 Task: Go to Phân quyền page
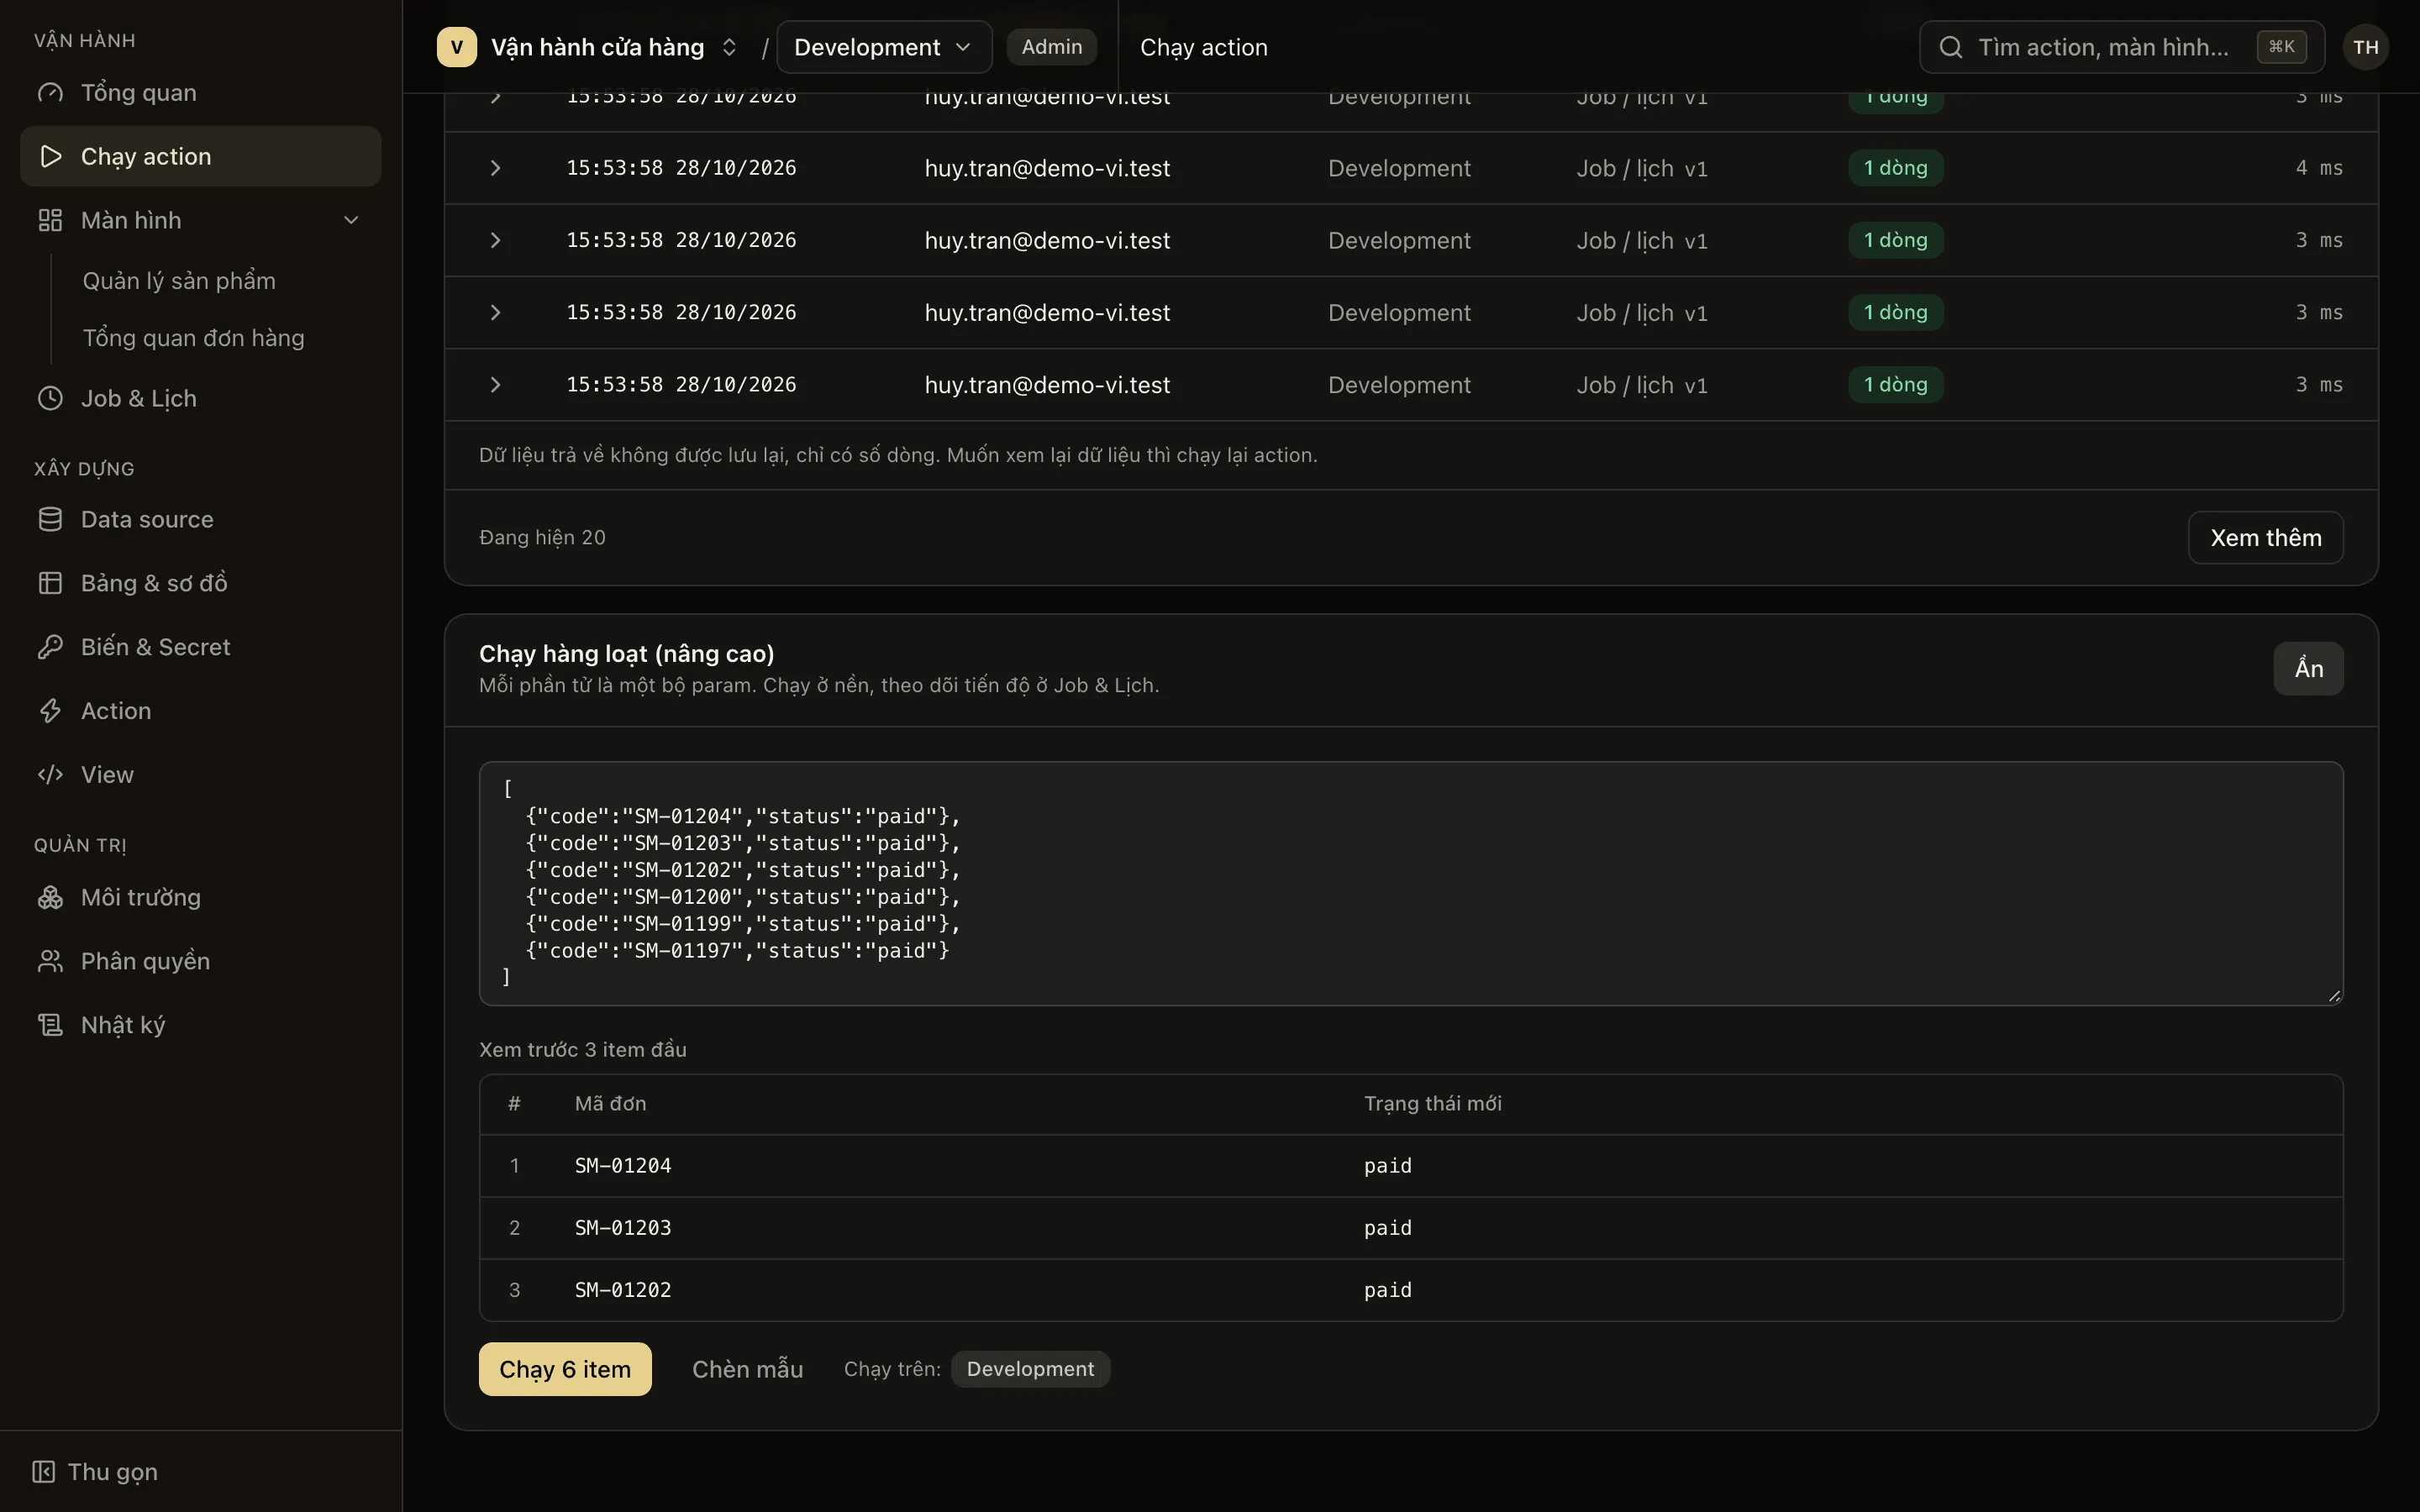tap(200, 961)
